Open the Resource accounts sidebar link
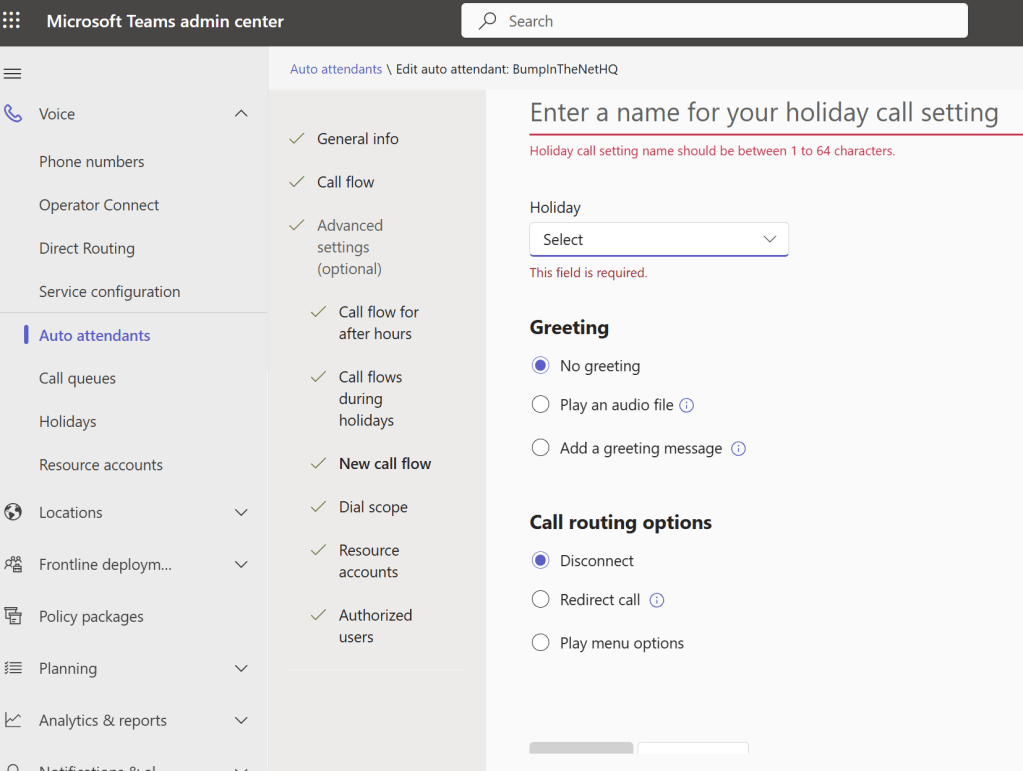 [x=100, y=465]
